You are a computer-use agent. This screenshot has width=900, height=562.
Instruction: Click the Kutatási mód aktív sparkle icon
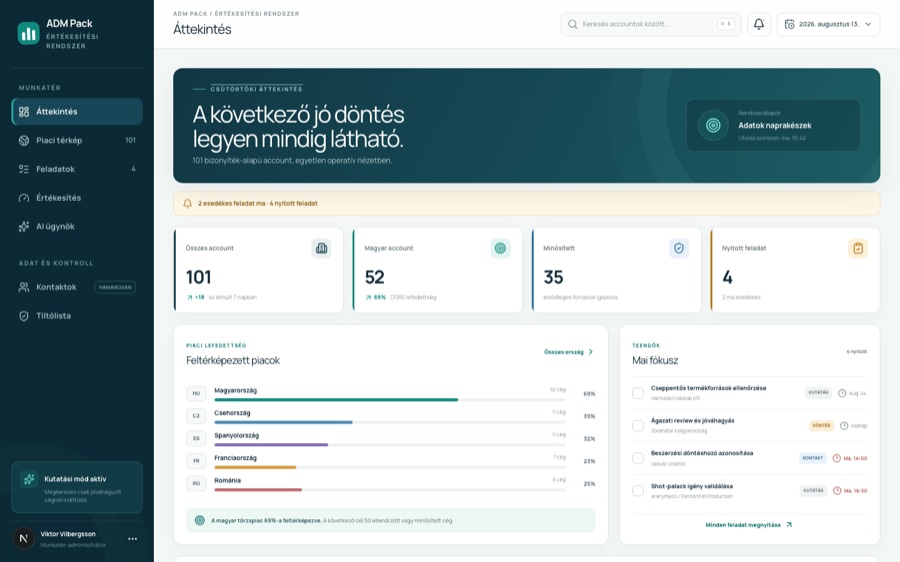tap(29, 479)
